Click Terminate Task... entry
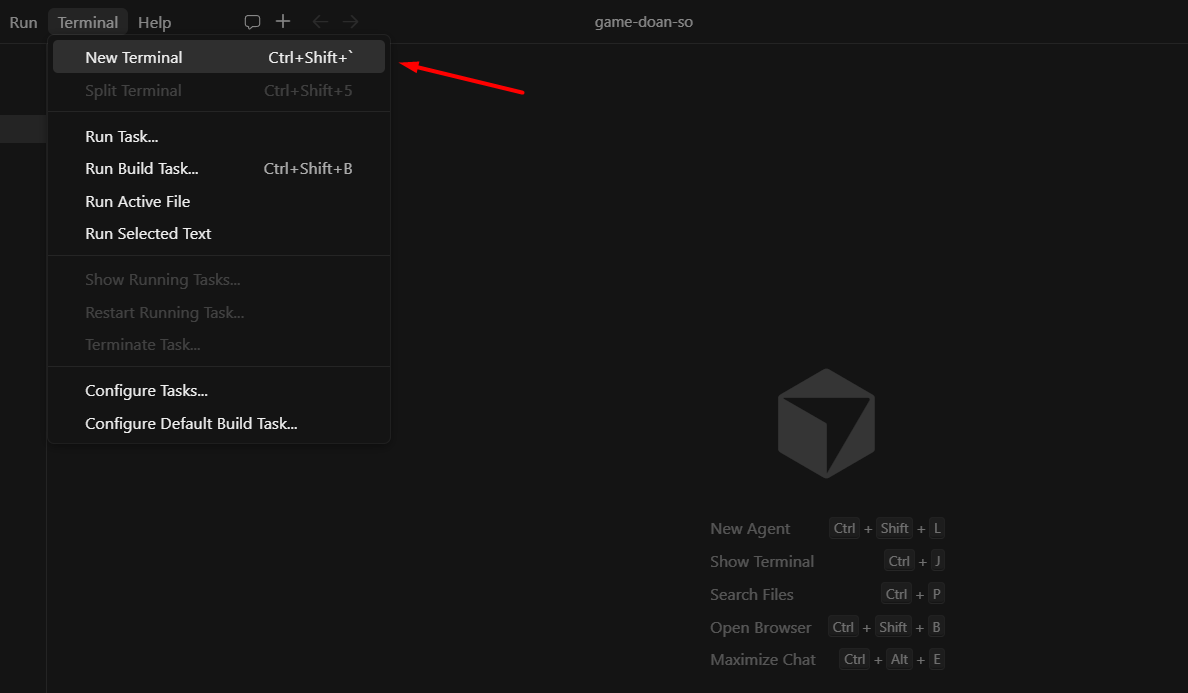Screen dimensions: 1188x693 click(219, 345)
